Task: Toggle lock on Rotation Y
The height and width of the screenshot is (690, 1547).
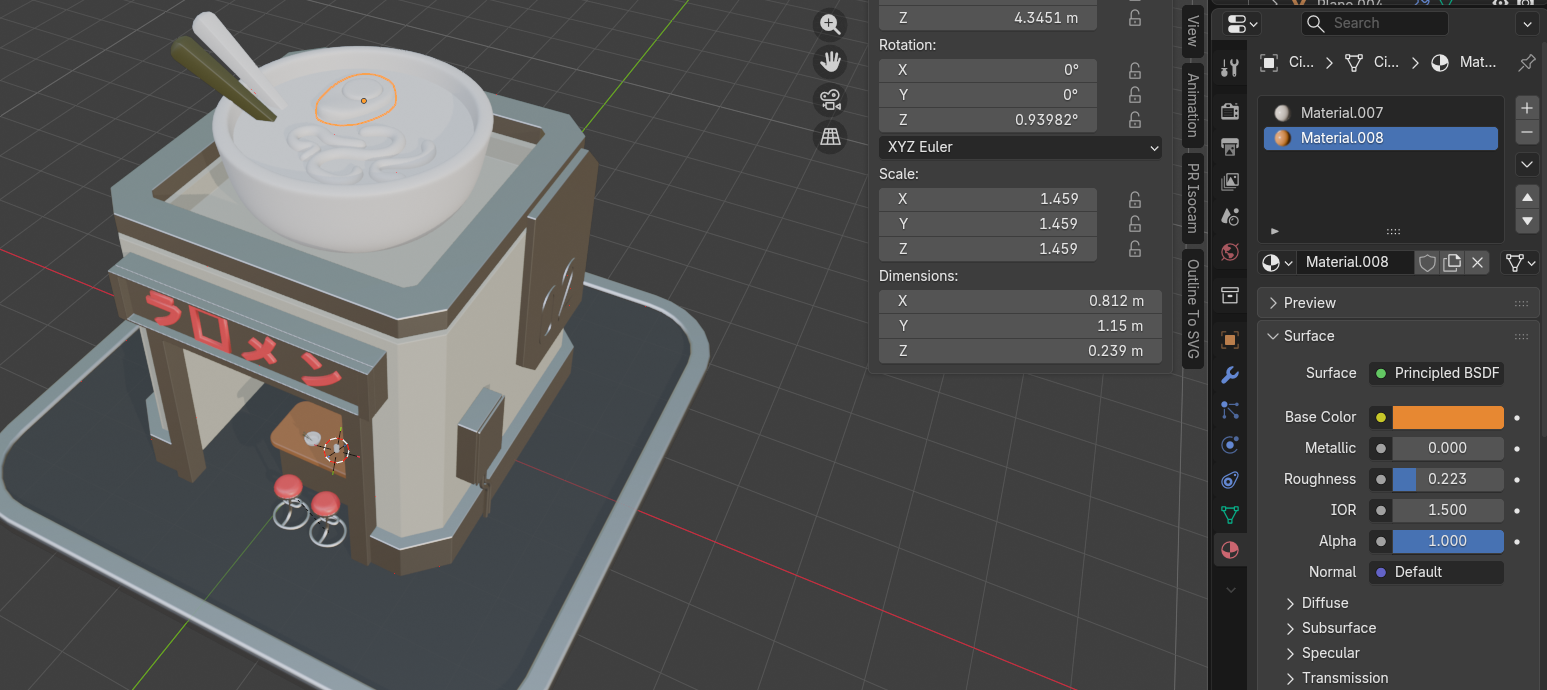Action: pyautogui.click(x=1135, y=96)
